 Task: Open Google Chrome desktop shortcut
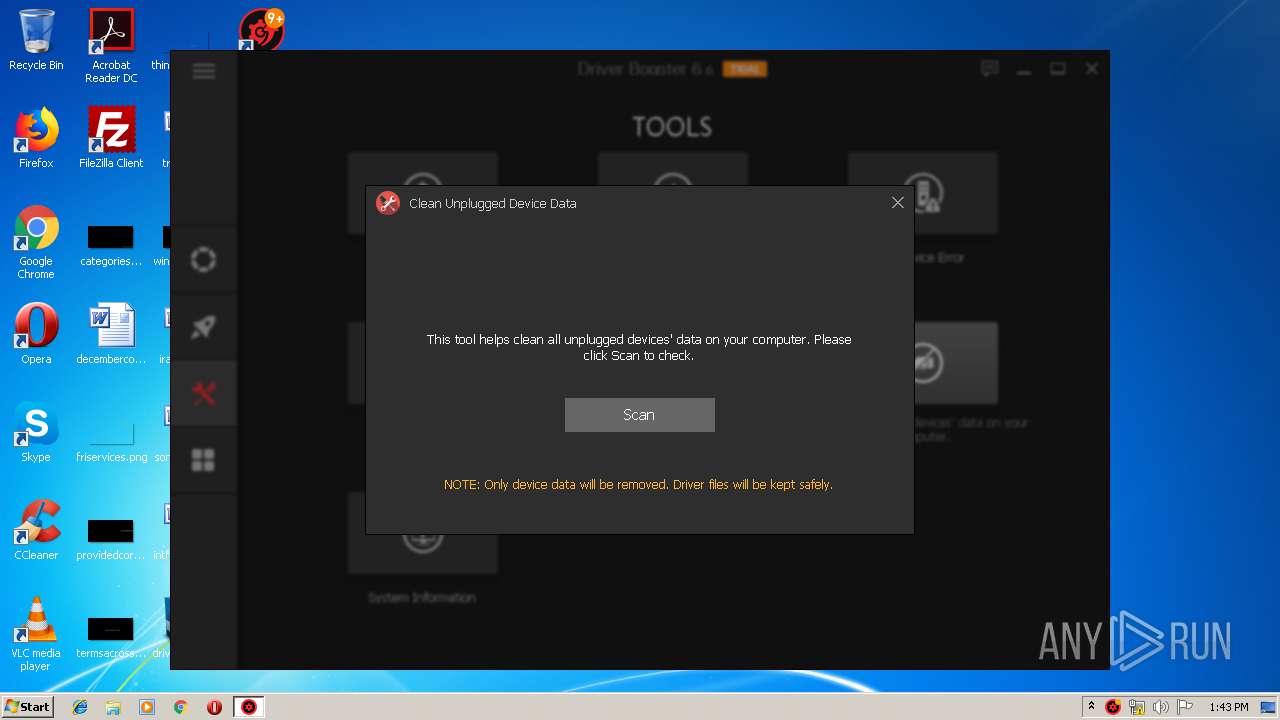point(36,242)
